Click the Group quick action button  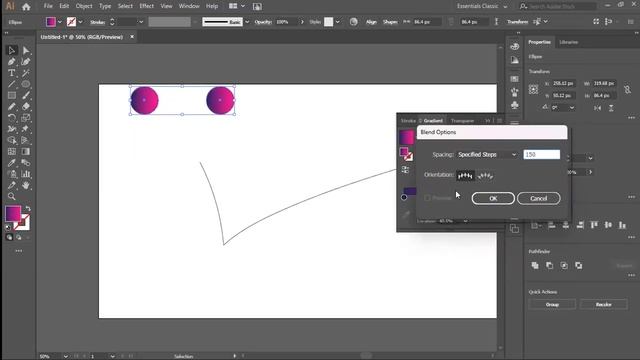(x=552, y=304)
